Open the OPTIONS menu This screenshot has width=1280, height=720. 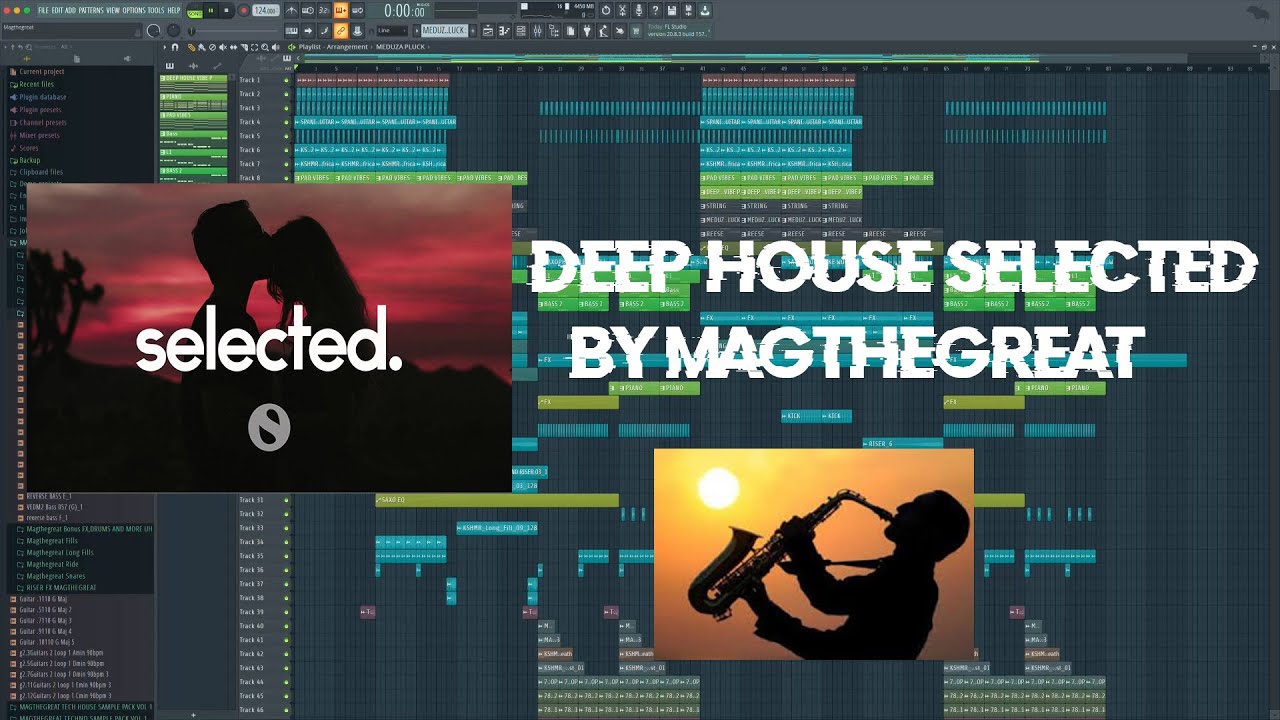coord(134,10)
